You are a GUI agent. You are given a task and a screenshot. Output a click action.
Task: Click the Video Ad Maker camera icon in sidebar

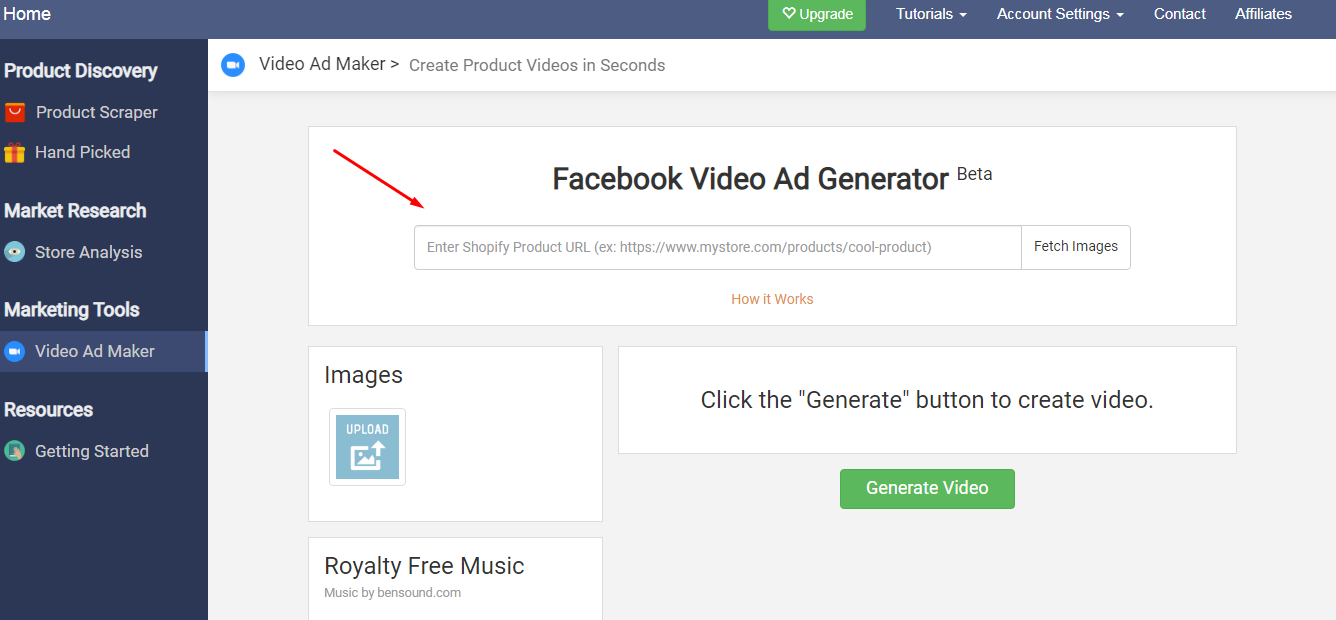(x=14, y=351)
